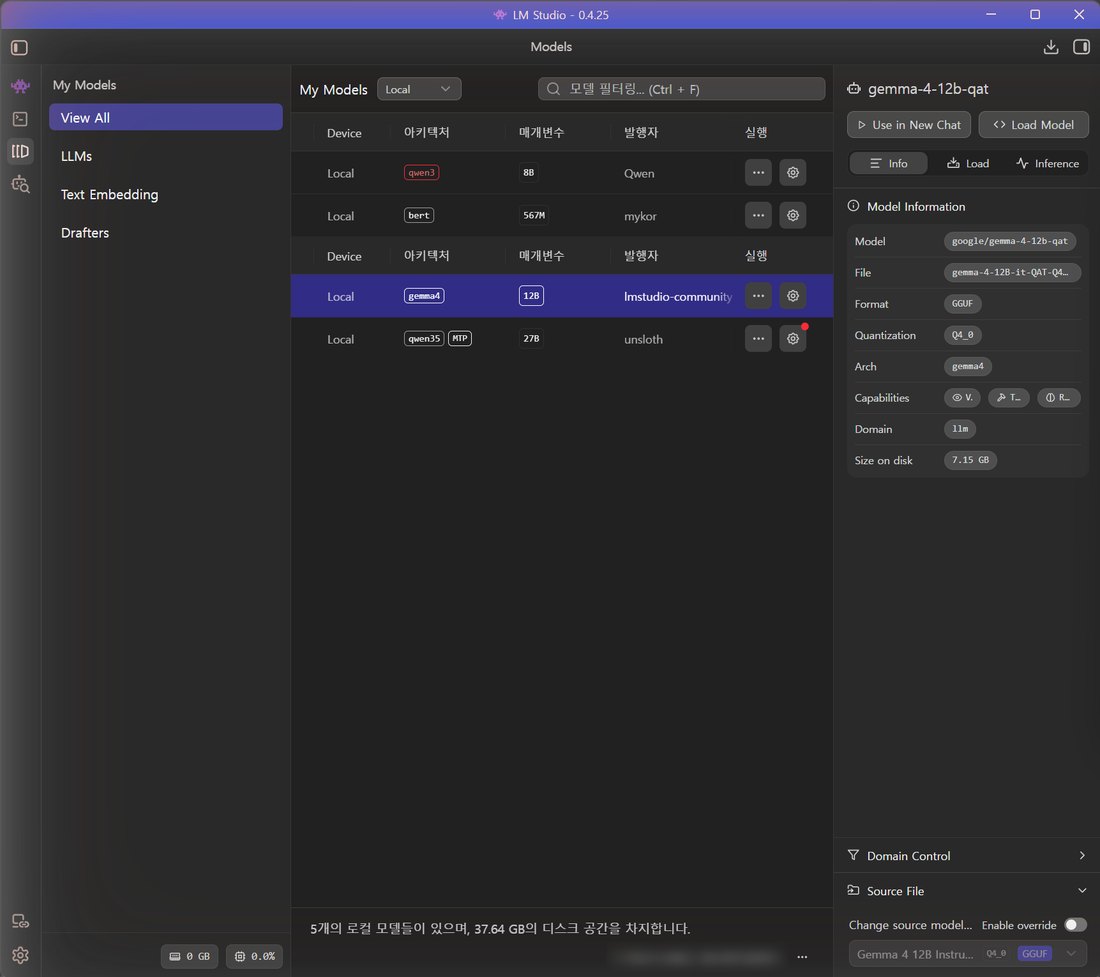The width and height of the screenshot is (1100, 977).
Task: Click the CPU usage 0.0% indicator
Action: click(x=254, y=956)
